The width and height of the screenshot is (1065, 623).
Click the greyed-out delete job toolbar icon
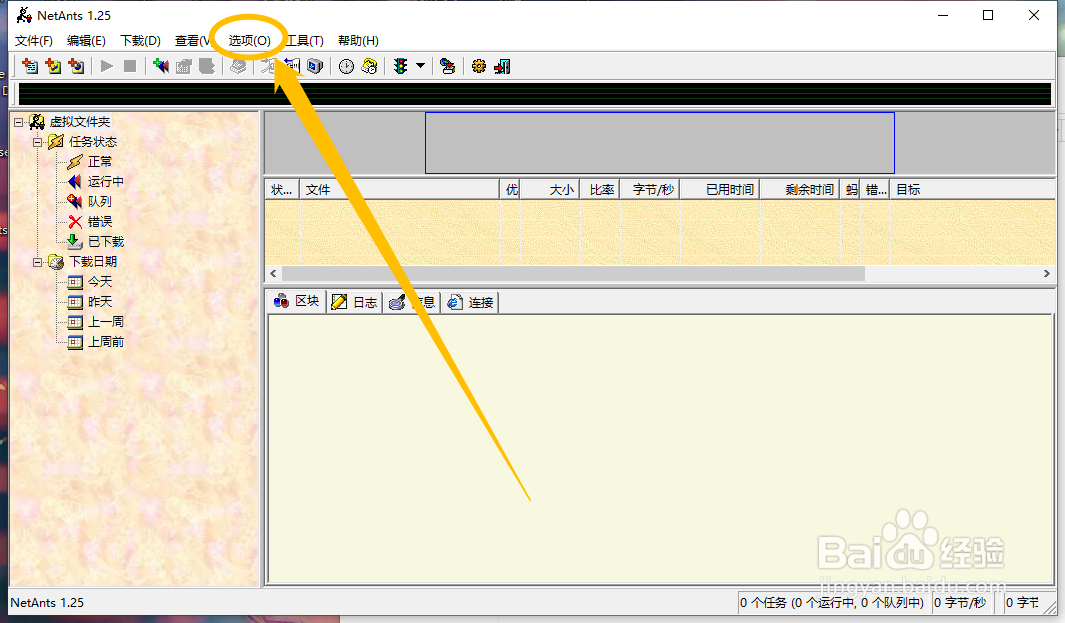[207, 66]
